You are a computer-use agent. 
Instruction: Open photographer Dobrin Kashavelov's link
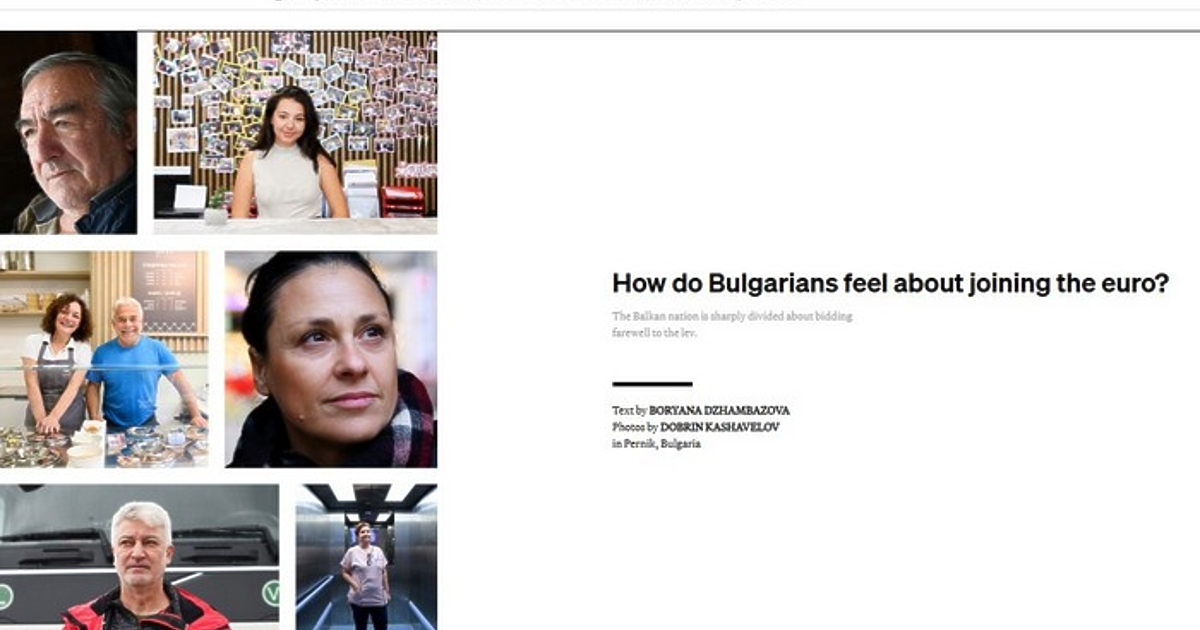pos(719,427)
